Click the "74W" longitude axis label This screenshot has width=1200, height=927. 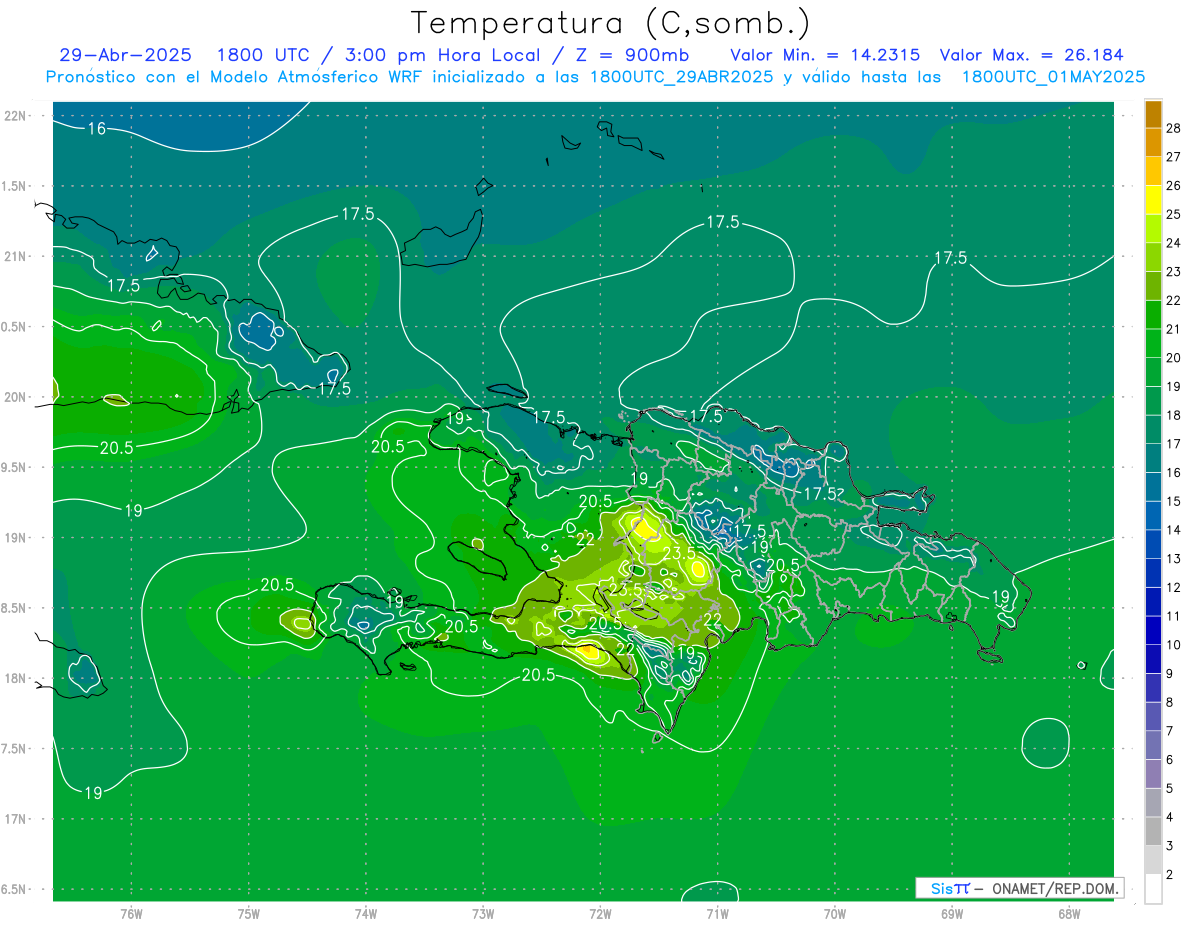point(366,914)
